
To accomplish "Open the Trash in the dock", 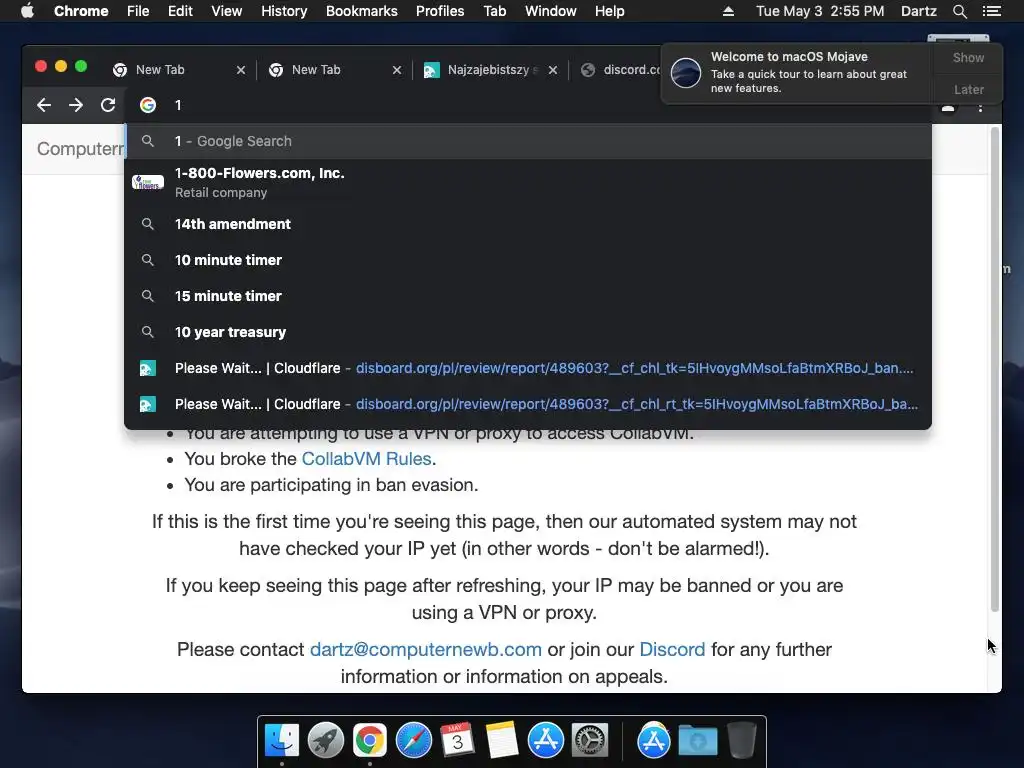I will (x=742, y=741).
